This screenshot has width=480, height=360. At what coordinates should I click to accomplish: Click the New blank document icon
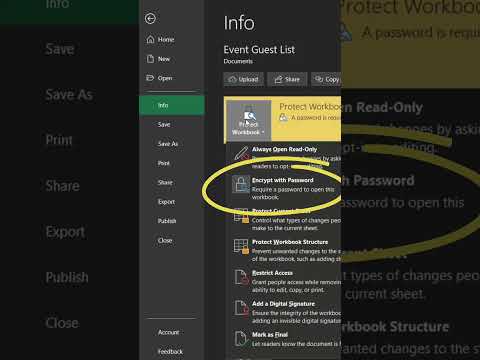tap(150, 59)
